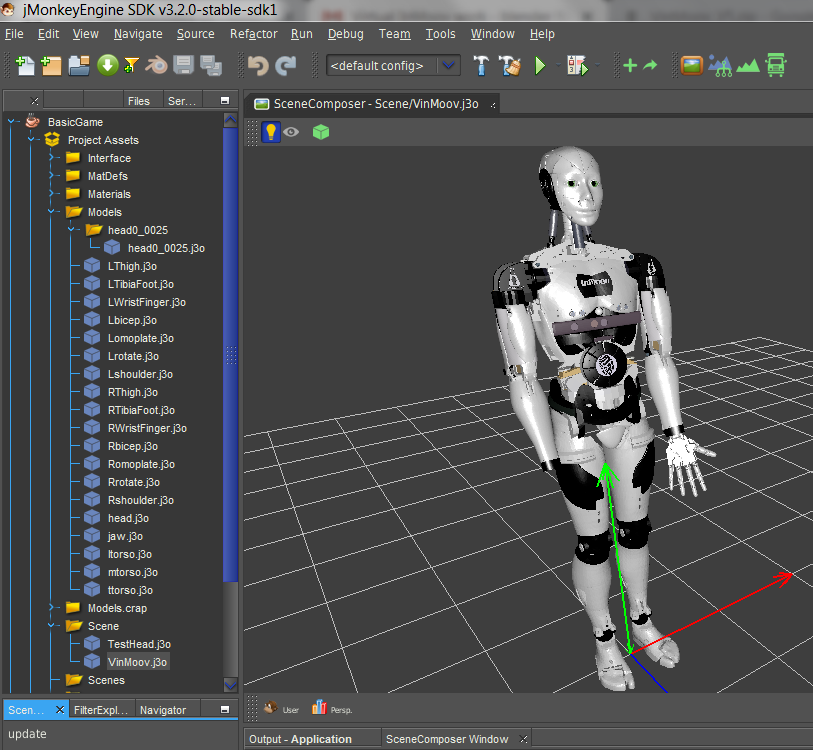The height and width of the screenshot is (750, 813).
Task: Click the Persp projection icon
Action: 319,707
